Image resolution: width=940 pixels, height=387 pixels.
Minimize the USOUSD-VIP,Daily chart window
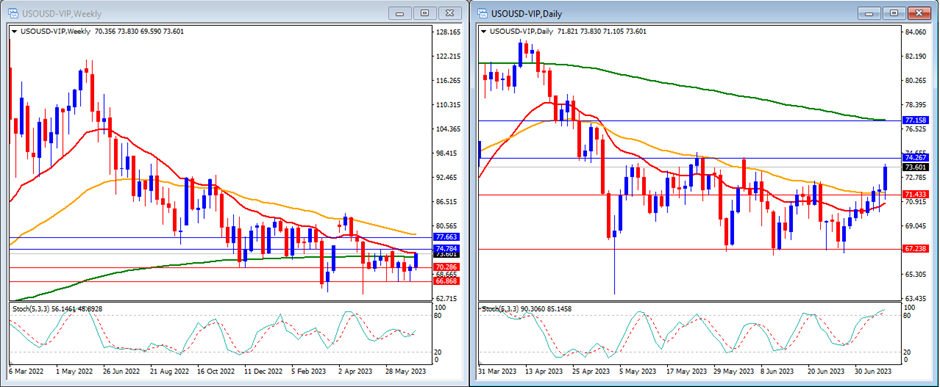pyautogui.click(x=870, y=13)
